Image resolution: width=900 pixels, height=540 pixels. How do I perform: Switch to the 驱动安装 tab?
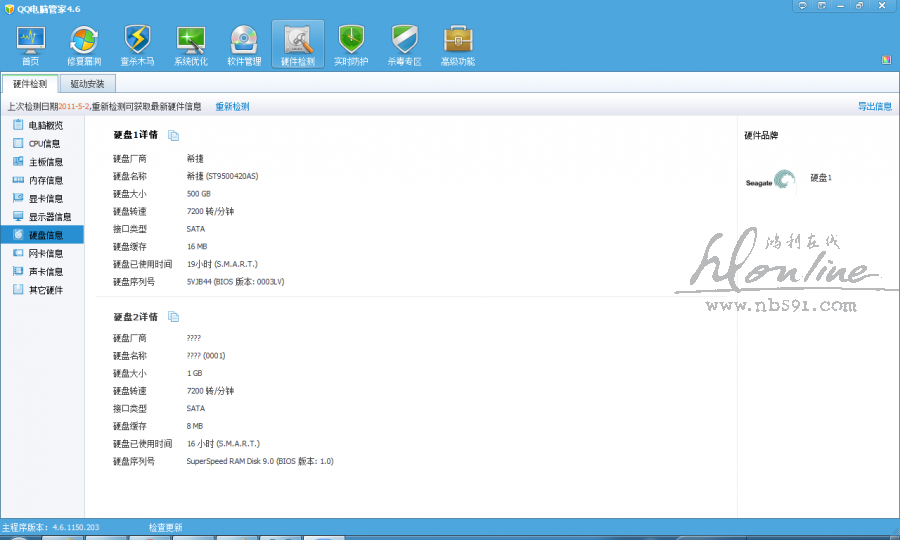(87, 84)
